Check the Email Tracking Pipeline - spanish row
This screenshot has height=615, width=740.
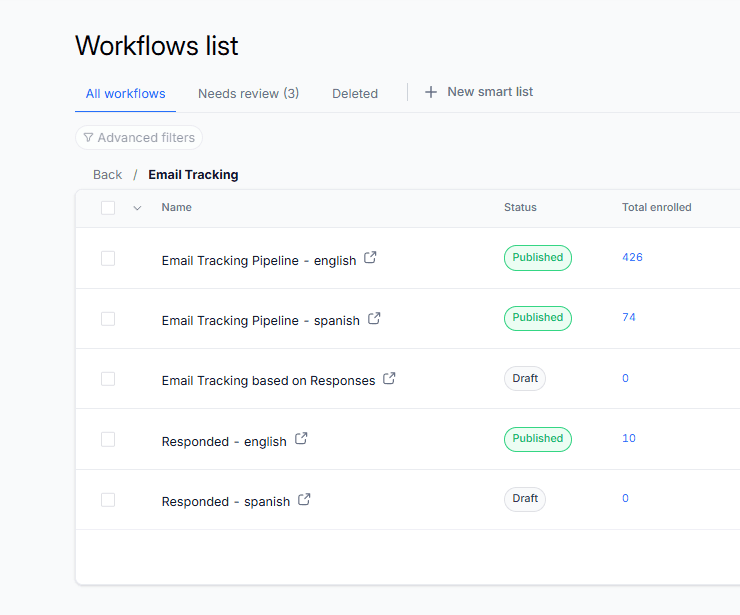[108, 319]
